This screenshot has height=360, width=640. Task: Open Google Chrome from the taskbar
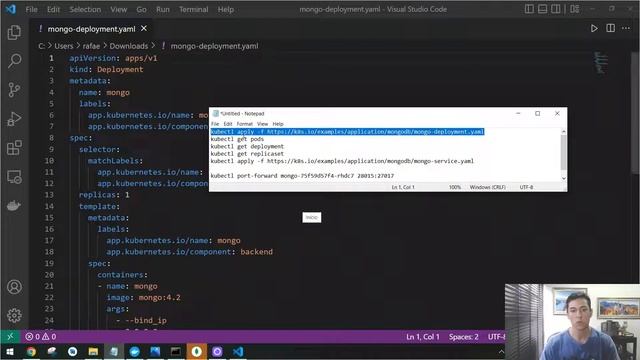coord(31,351)
